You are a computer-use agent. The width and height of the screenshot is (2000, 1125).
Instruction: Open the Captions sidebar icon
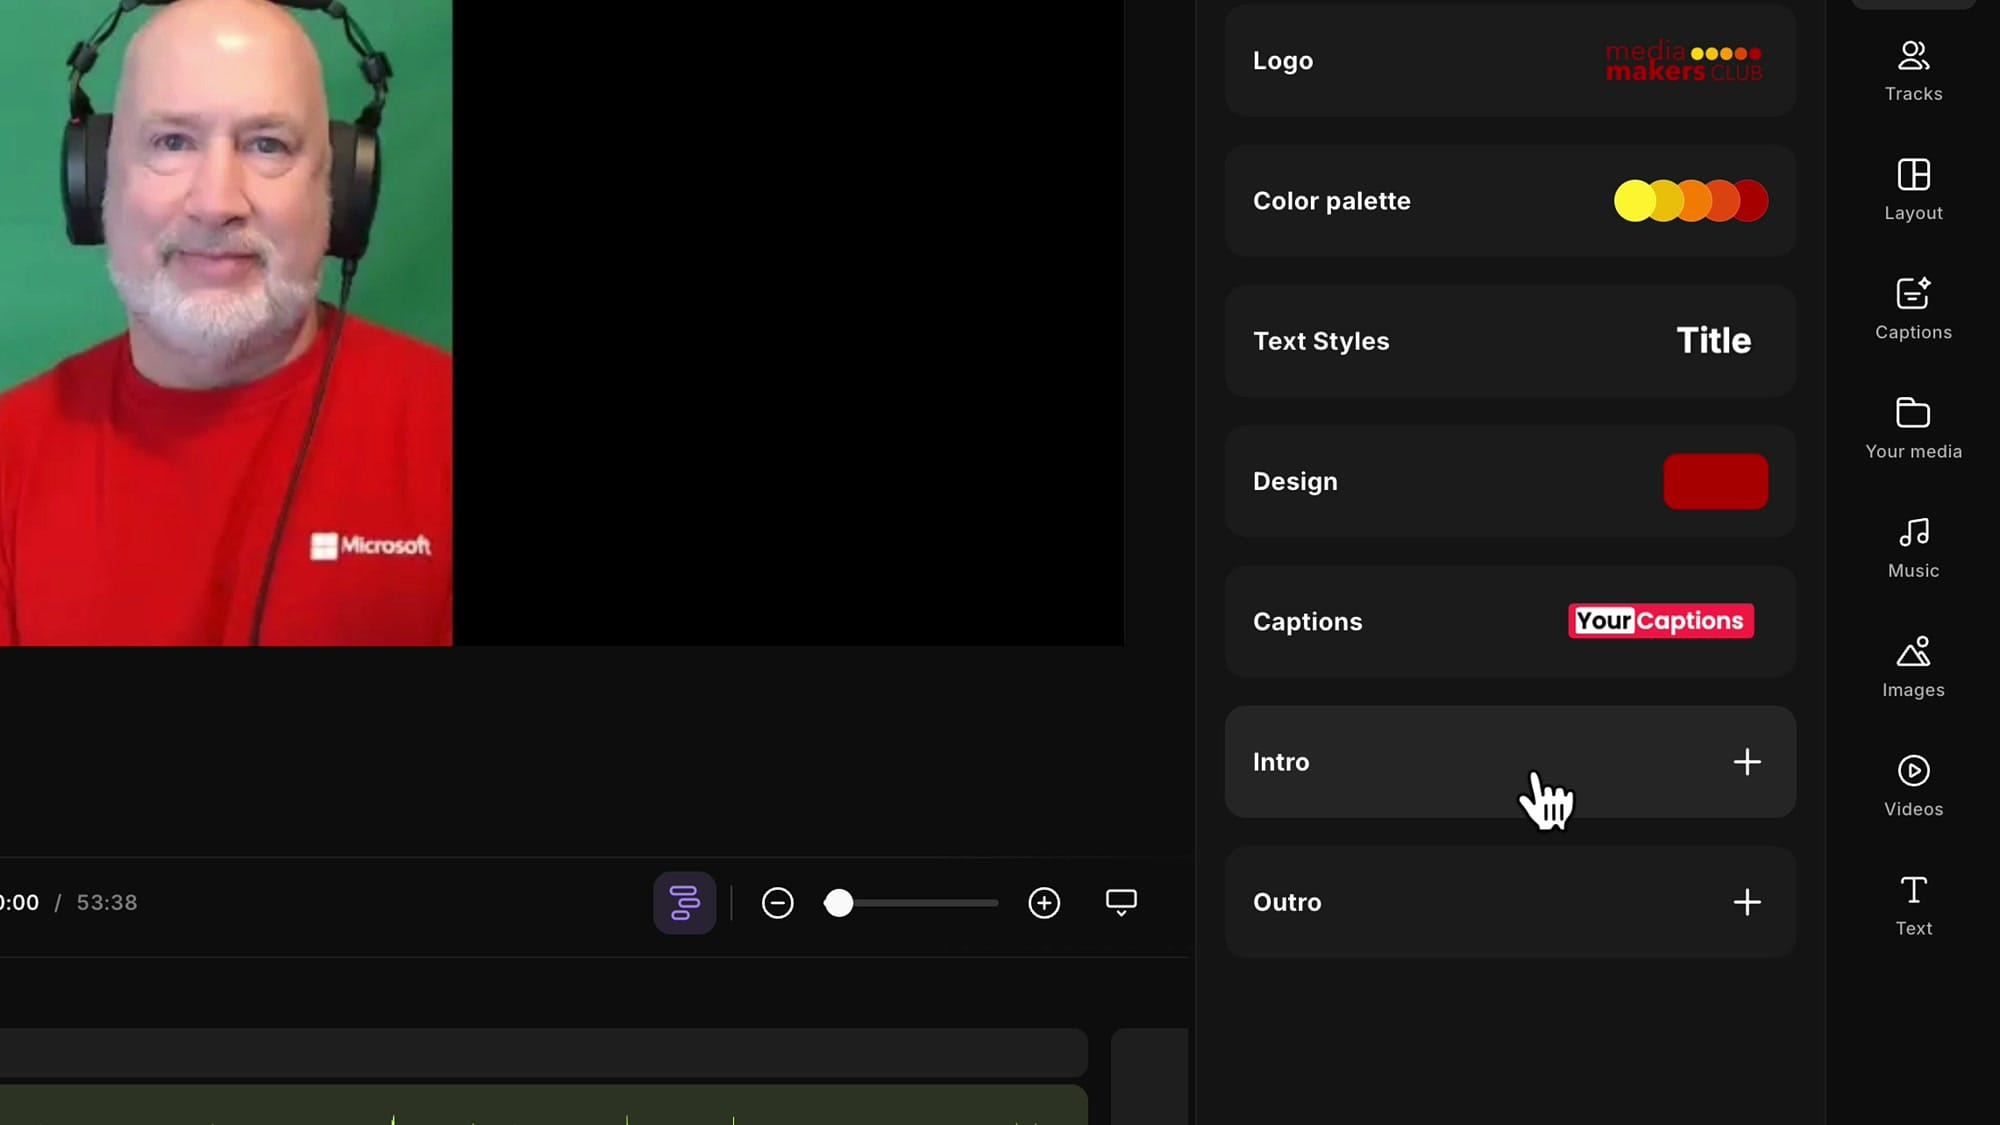coord(1913,294)
